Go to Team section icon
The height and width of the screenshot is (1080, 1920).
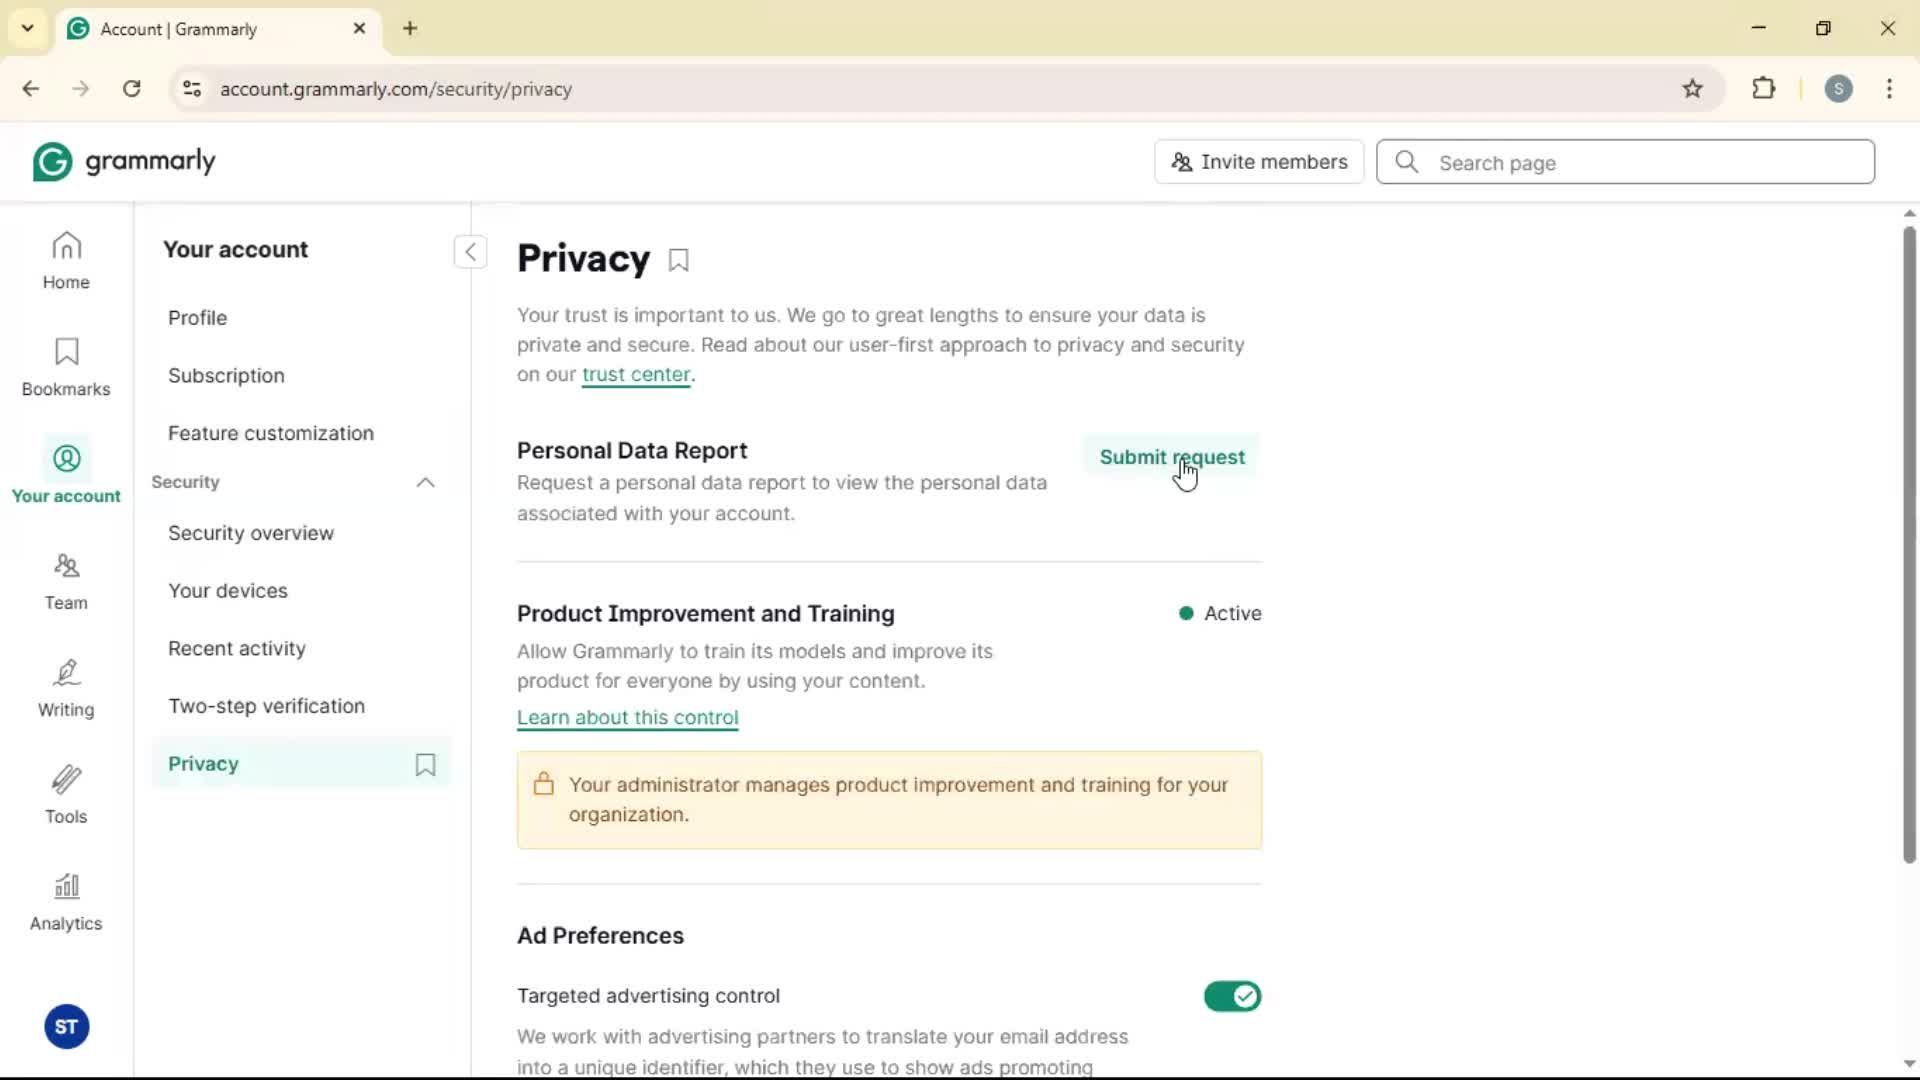[x=66, y=581]
